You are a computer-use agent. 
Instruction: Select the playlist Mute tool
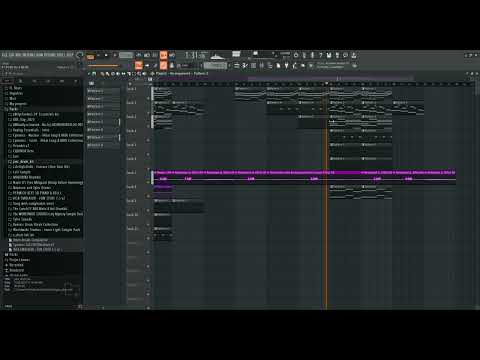click(x=118, y=74)
